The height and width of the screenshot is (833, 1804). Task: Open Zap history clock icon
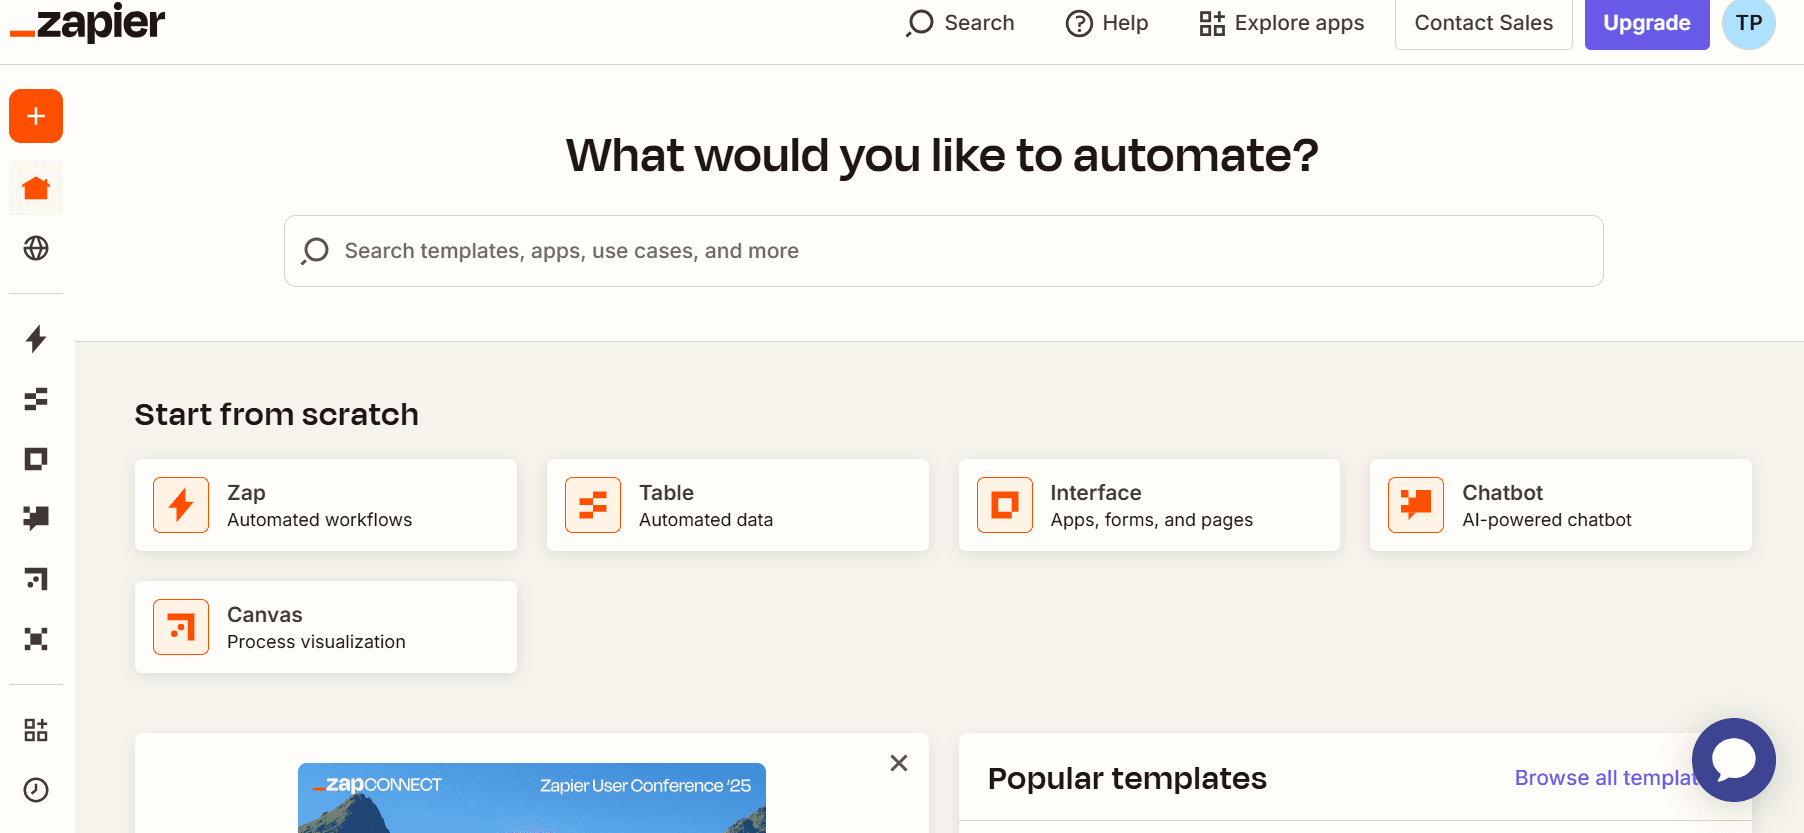point(36,790)
